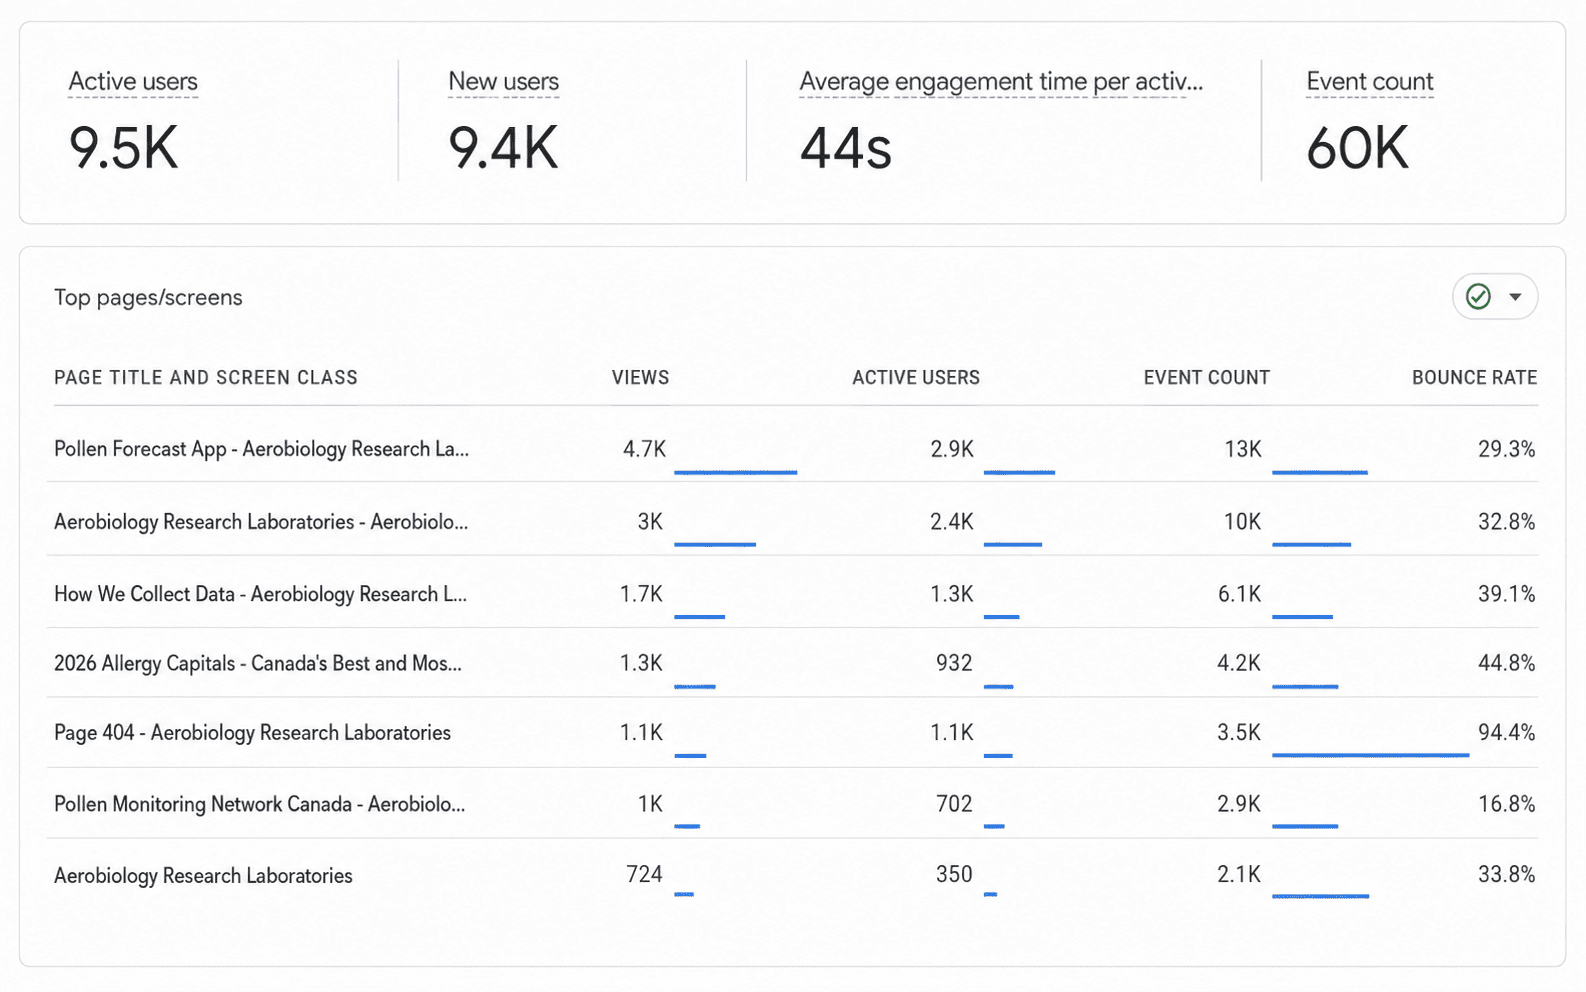This screenshot has width=1586, height=992.
Task: Sort by the ACTIVE USERS column header
Action: pos(916,377)
